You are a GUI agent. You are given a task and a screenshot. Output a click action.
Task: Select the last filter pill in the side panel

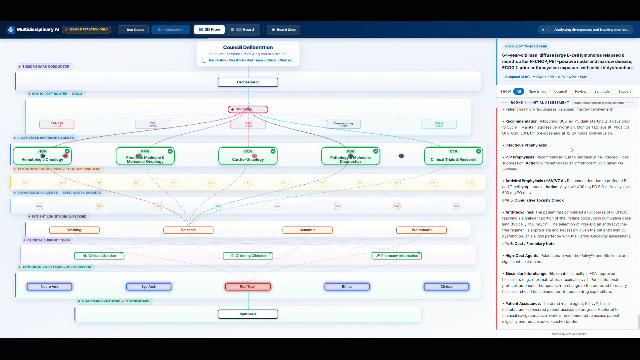click(624, 92)
